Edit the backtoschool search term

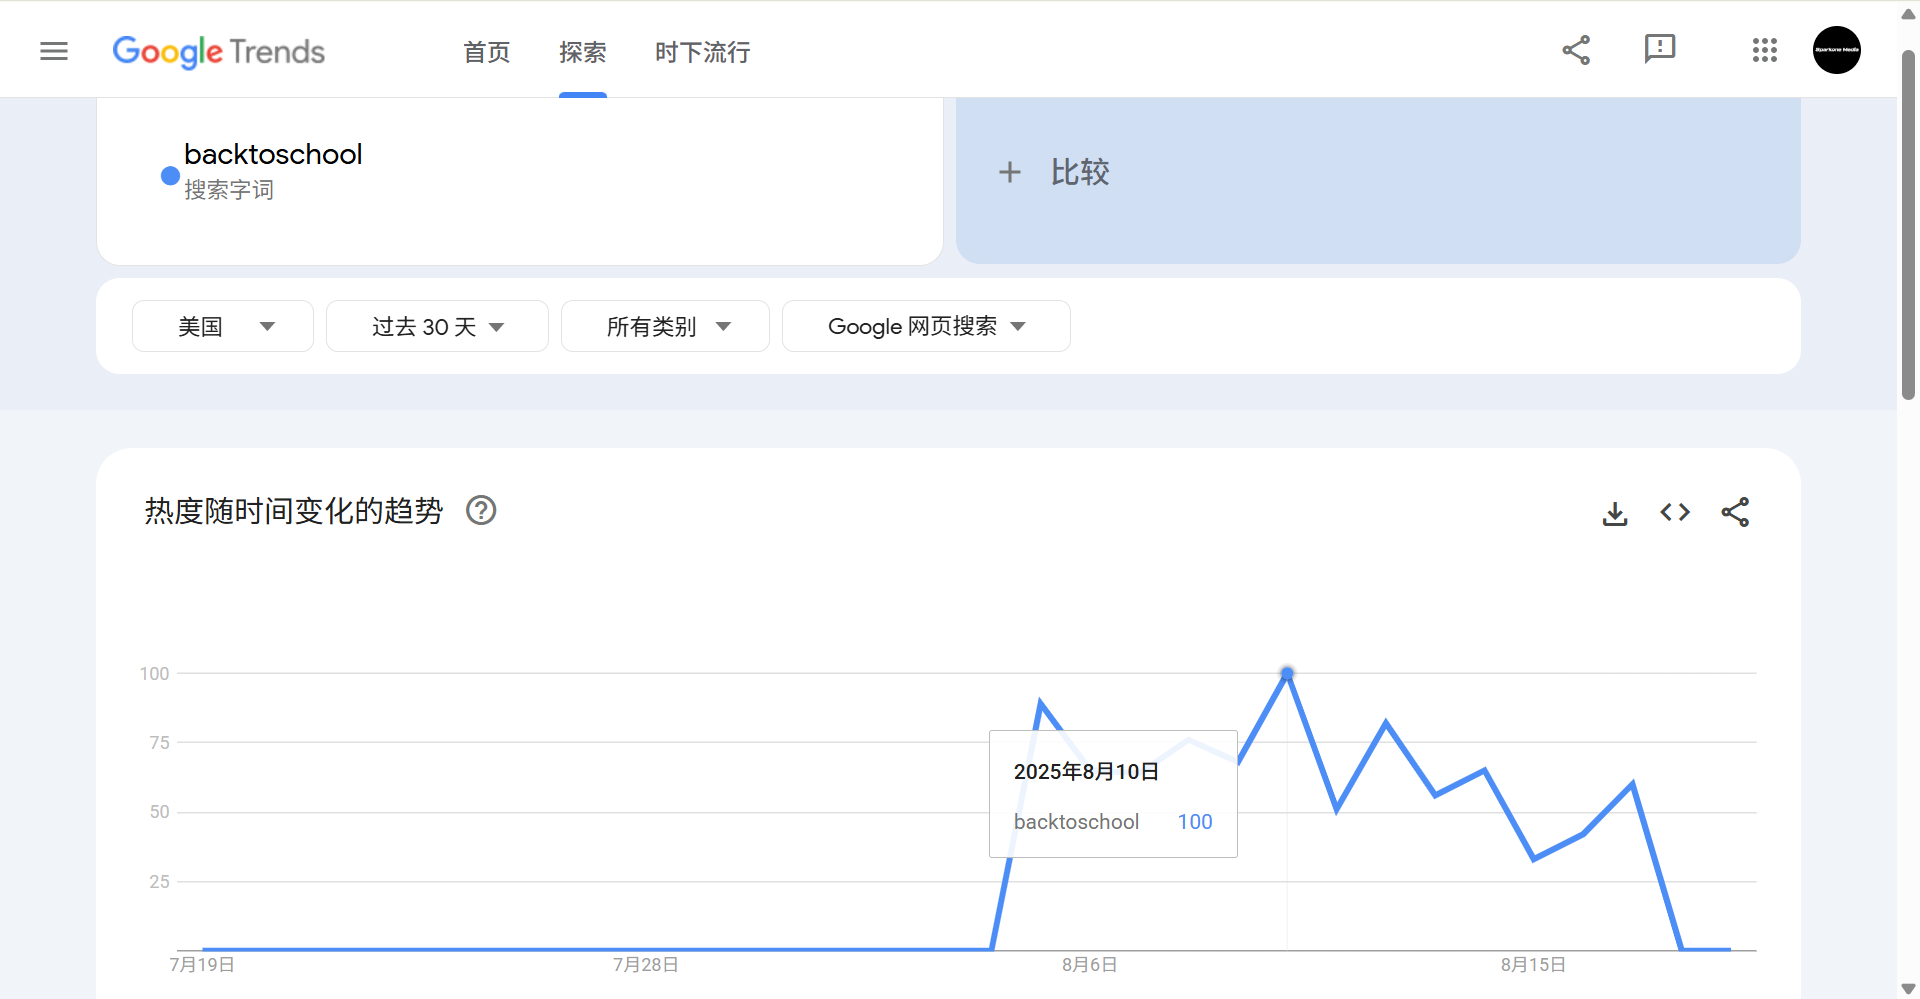pyautogui.click(x=273, y=154)
